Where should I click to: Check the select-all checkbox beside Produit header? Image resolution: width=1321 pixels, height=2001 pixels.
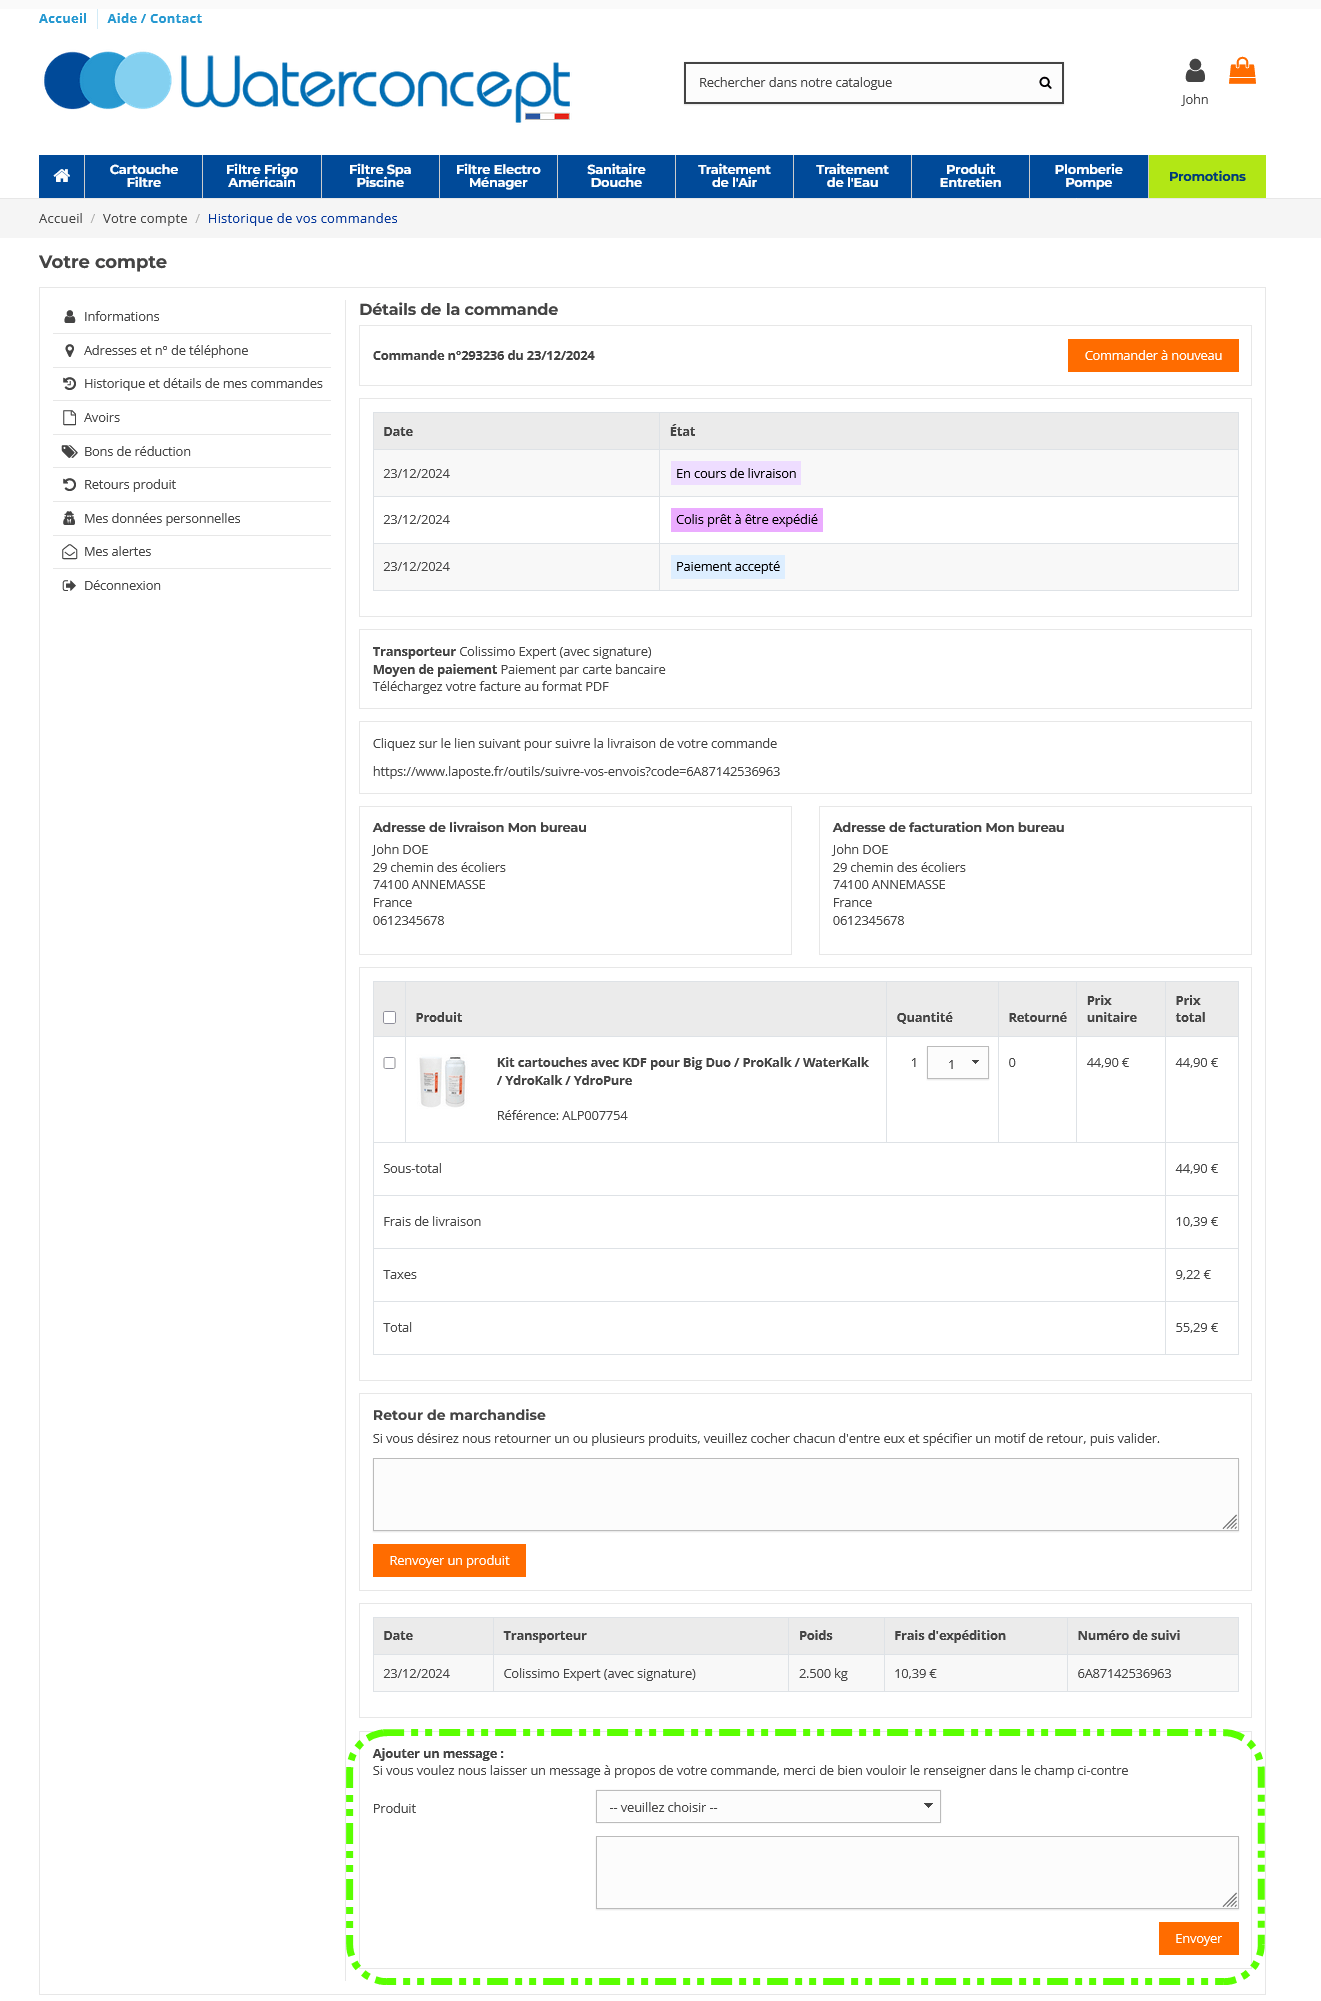tap(390, 1018)
